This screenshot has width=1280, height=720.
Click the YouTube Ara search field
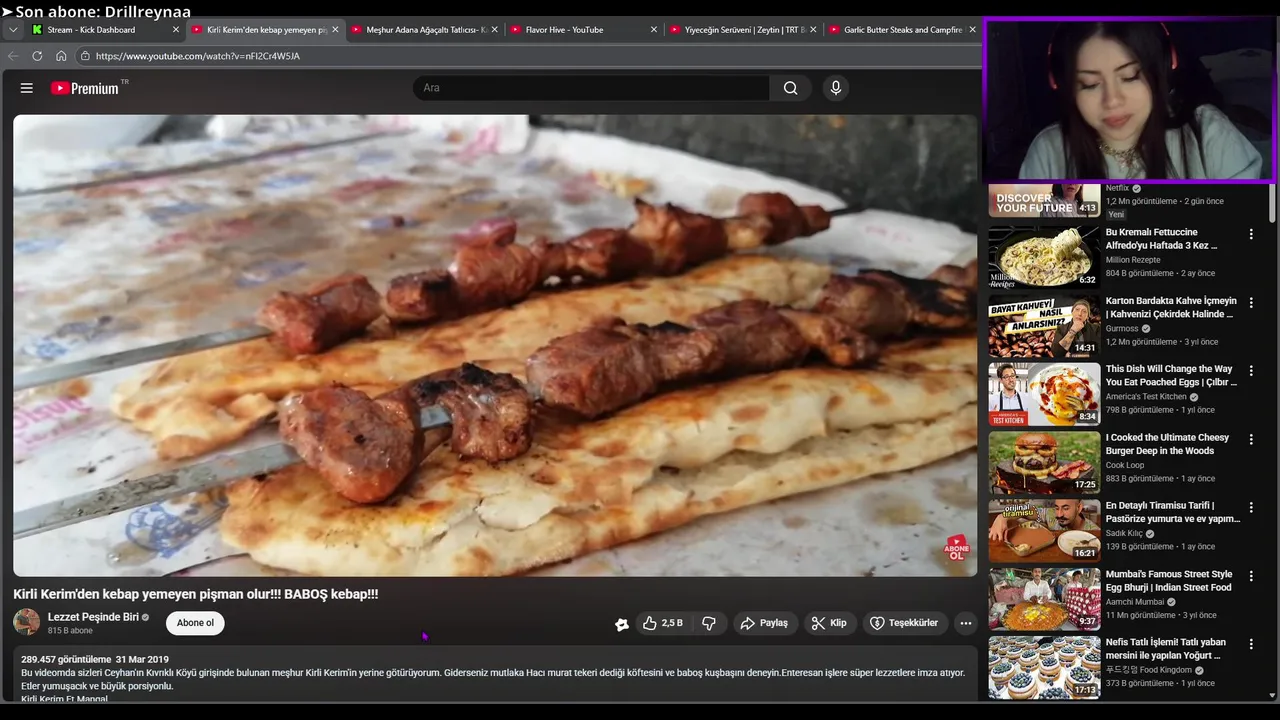591,88
